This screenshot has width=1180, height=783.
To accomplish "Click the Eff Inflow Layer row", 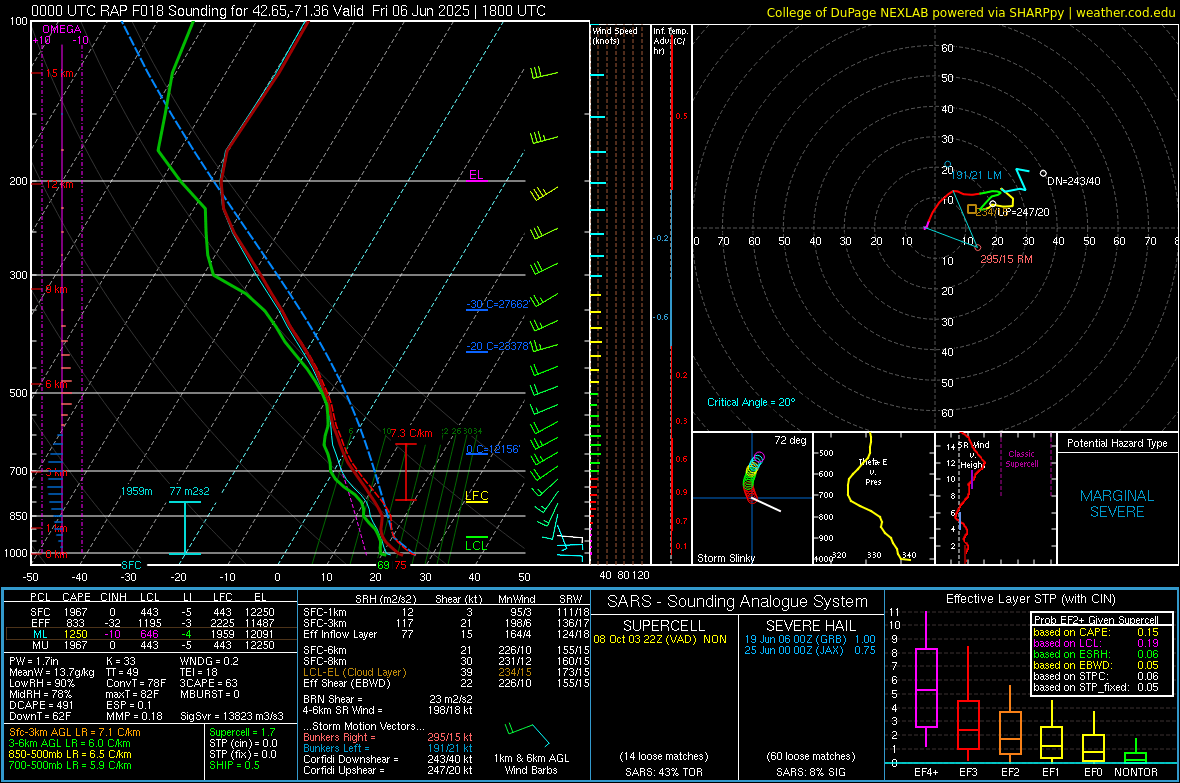I will pos(446,634).
